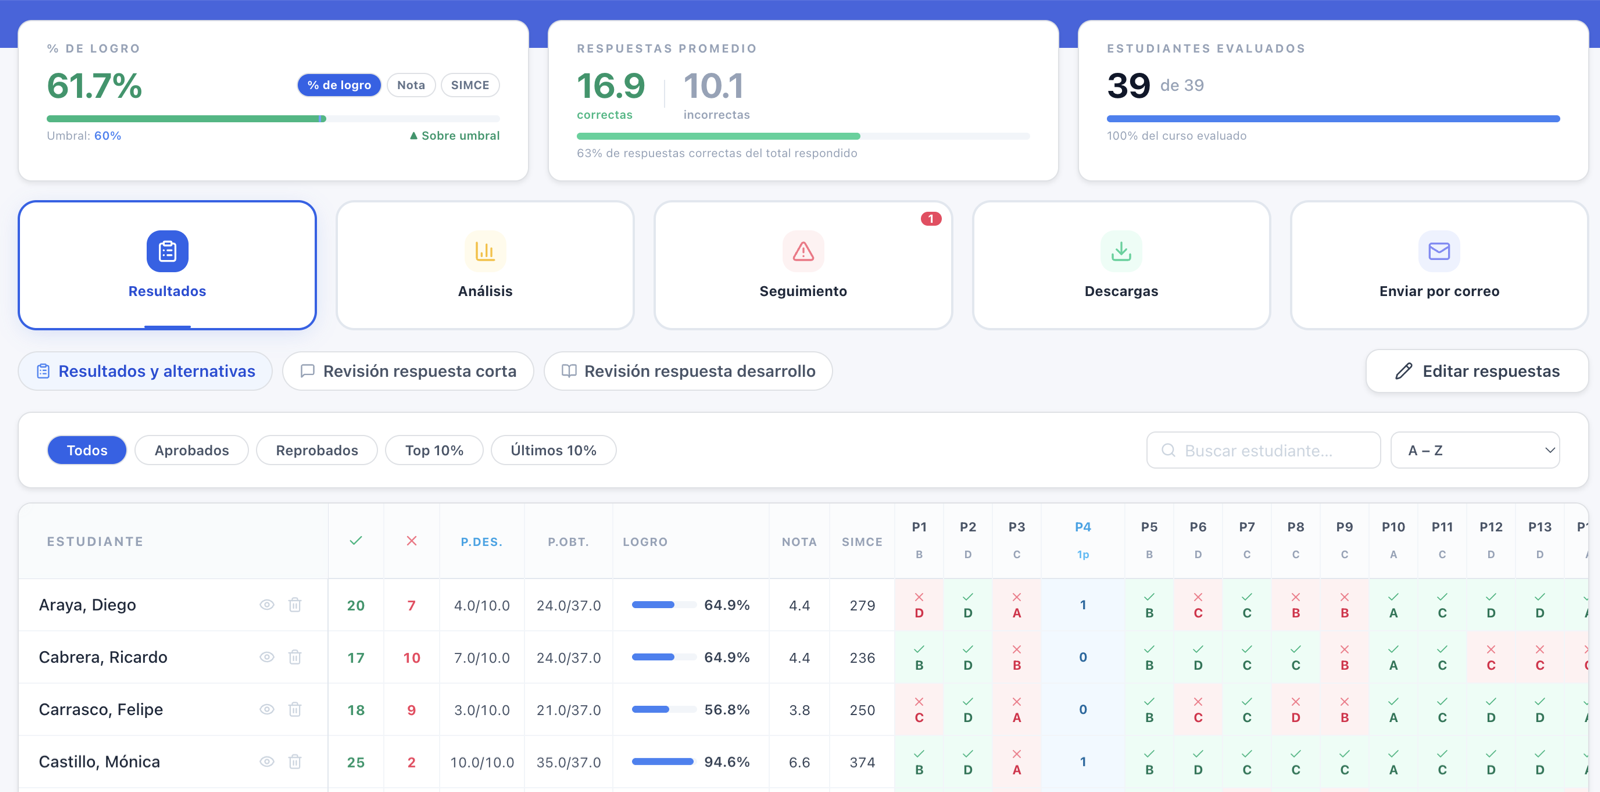
Task: Sort by the P.DES. column header
Action: point(481,542)
